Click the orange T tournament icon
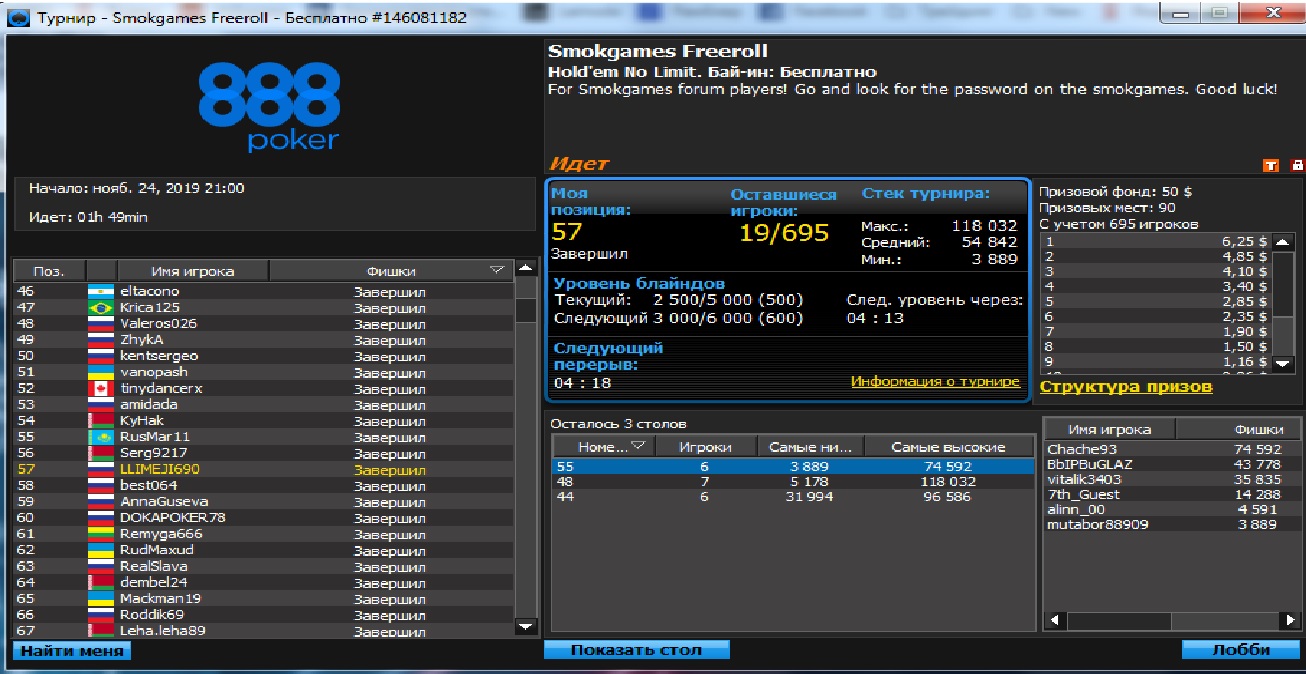 (1271, 165)
